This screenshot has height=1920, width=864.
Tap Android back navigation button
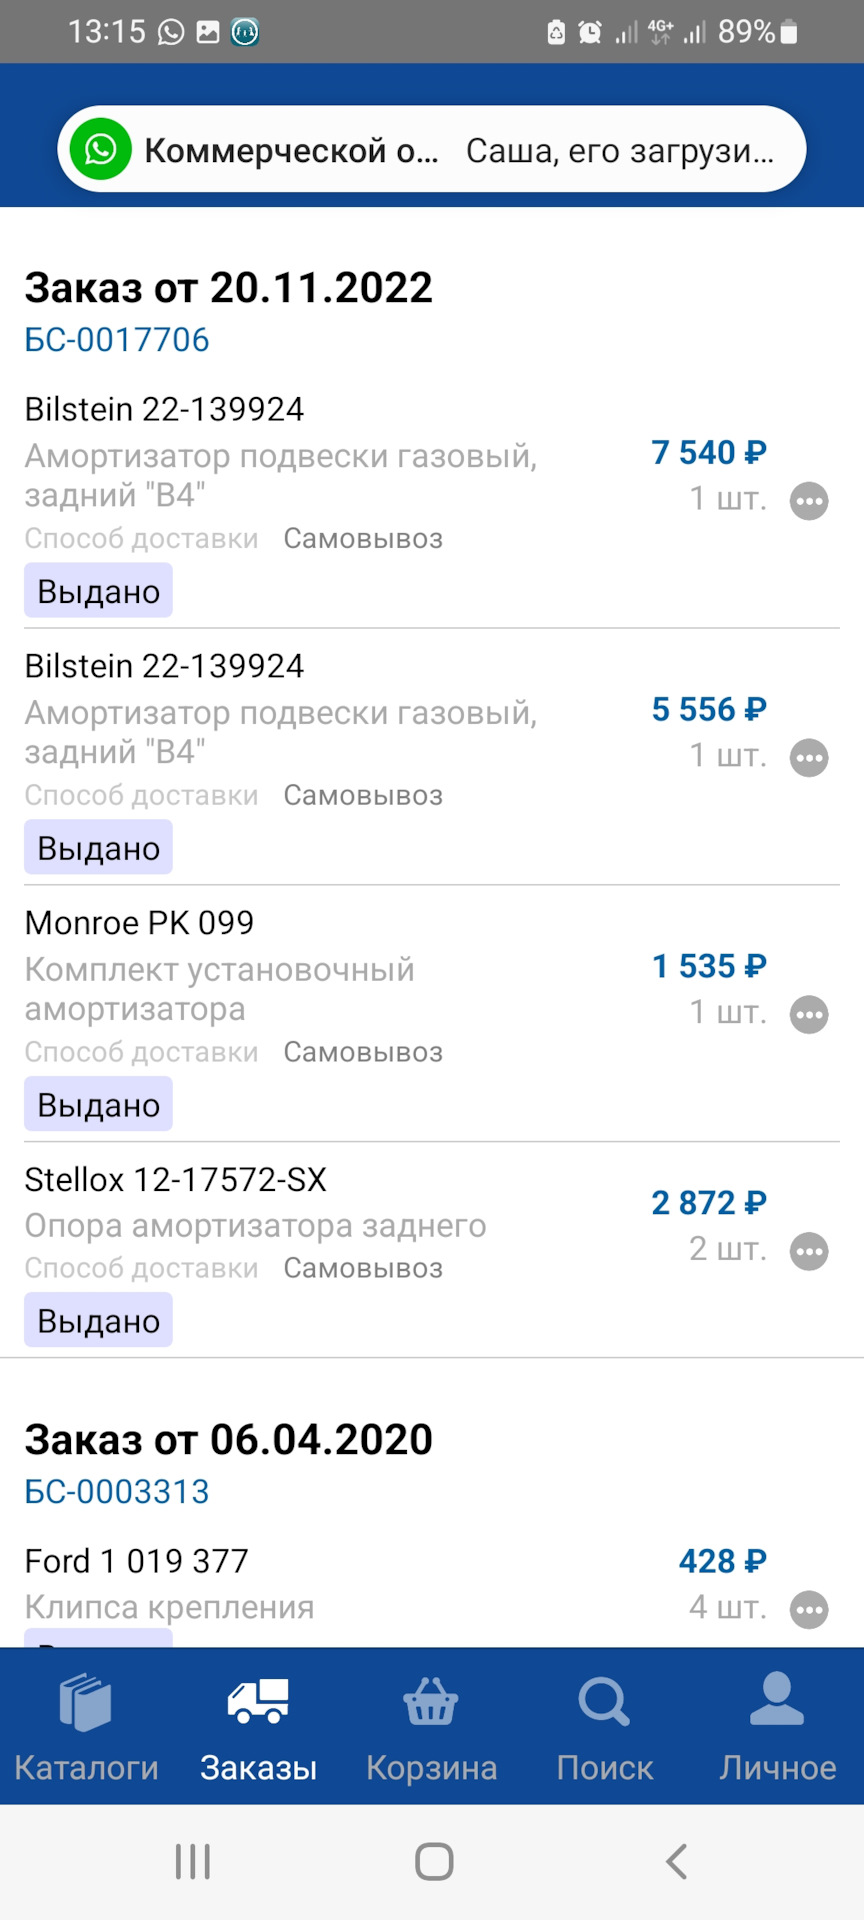(x=677, y=1862)
